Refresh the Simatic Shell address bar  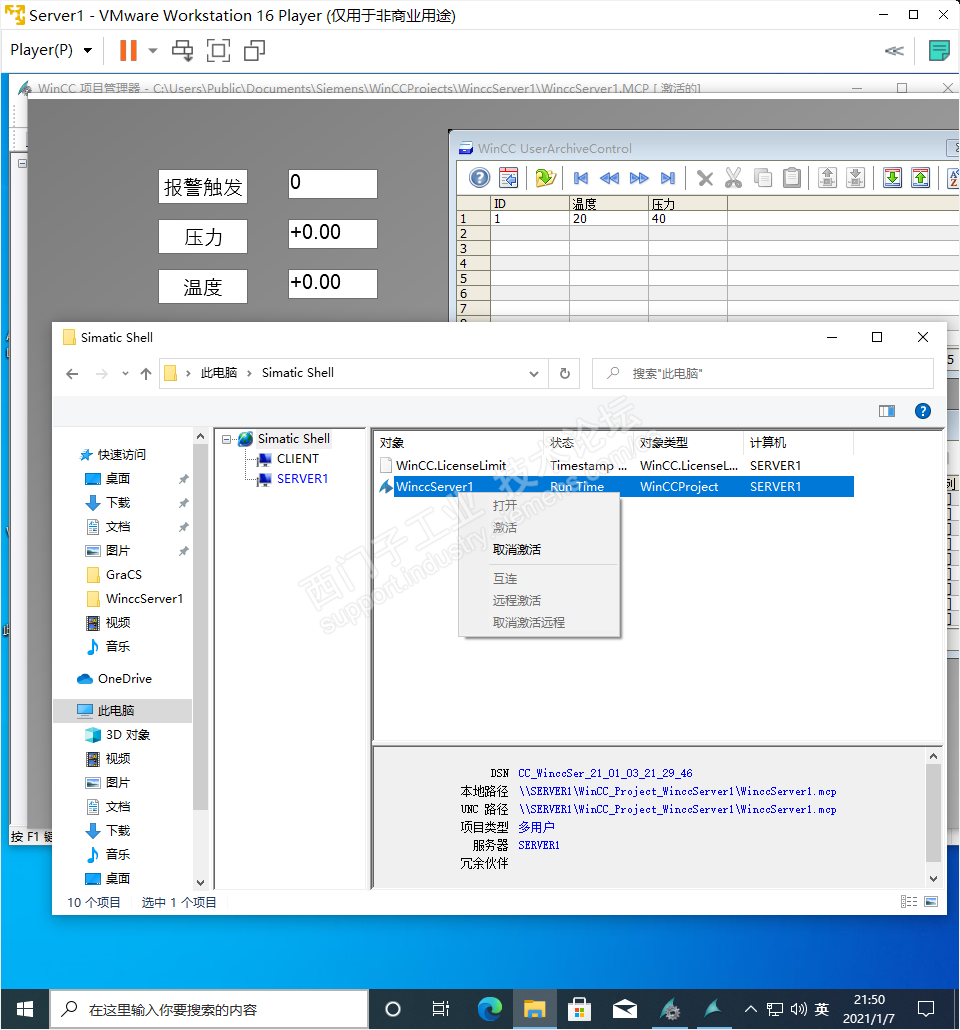(x=564, y=374)
